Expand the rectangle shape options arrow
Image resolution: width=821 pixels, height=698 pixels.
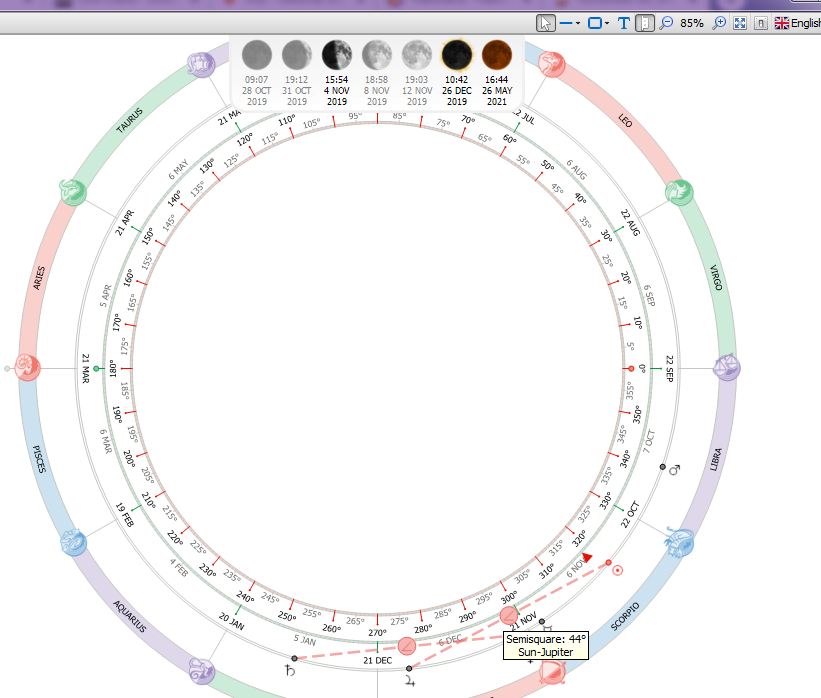coord(607,23)
